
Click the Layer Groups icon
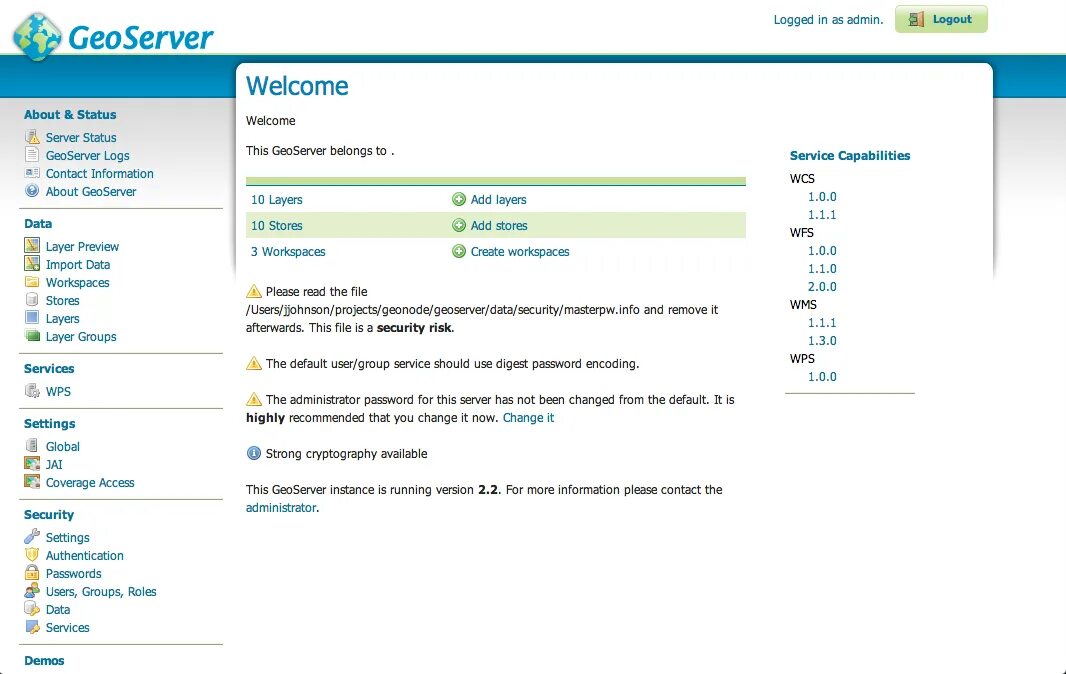pos(32,335)
